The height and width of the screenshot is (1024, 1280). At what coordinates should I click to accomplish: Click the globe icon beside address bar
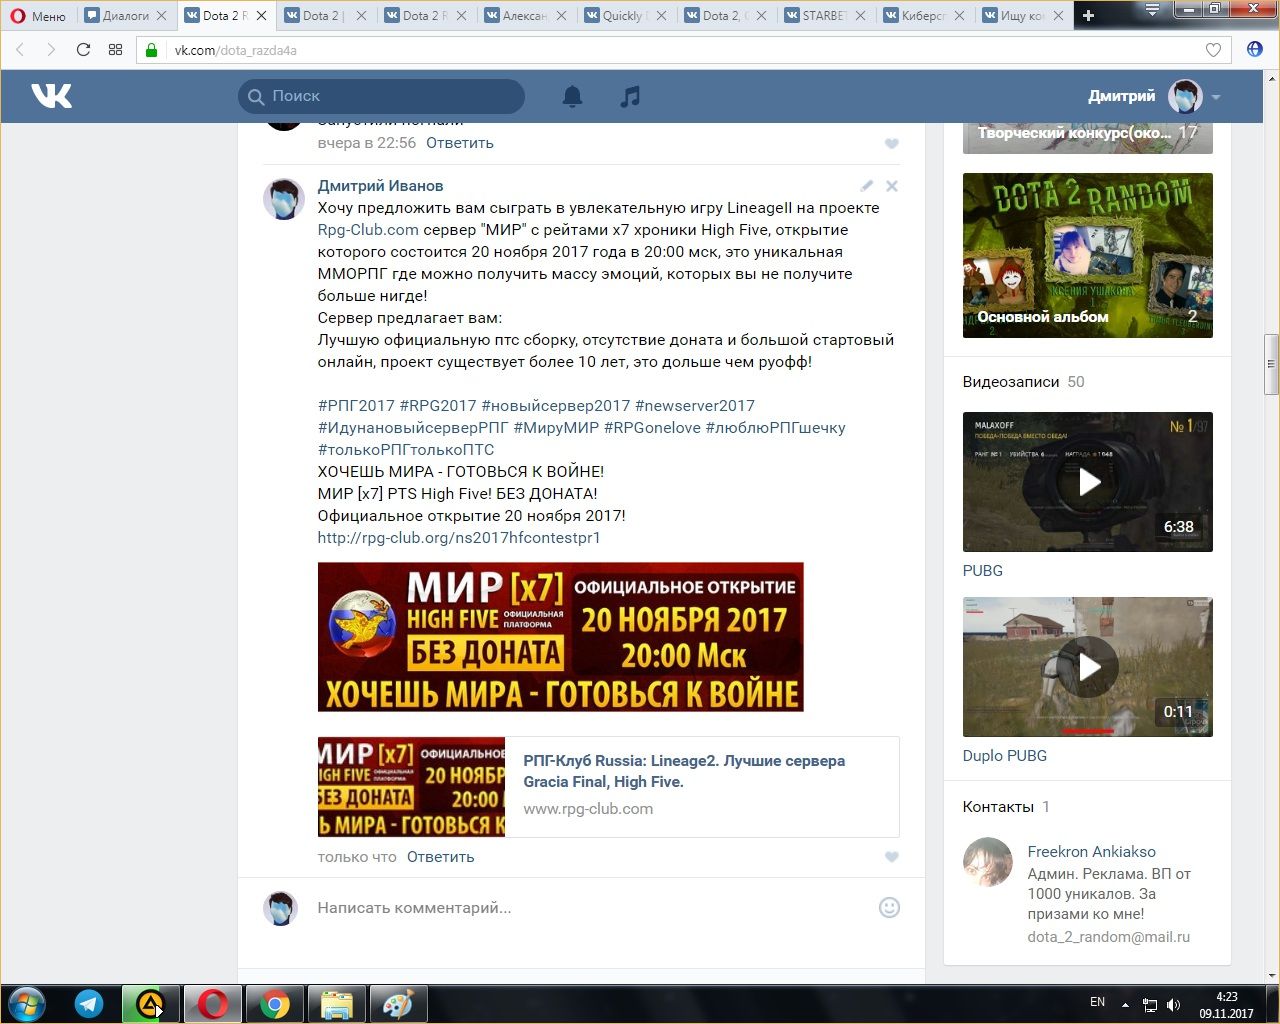click(x=1255, y=49)
